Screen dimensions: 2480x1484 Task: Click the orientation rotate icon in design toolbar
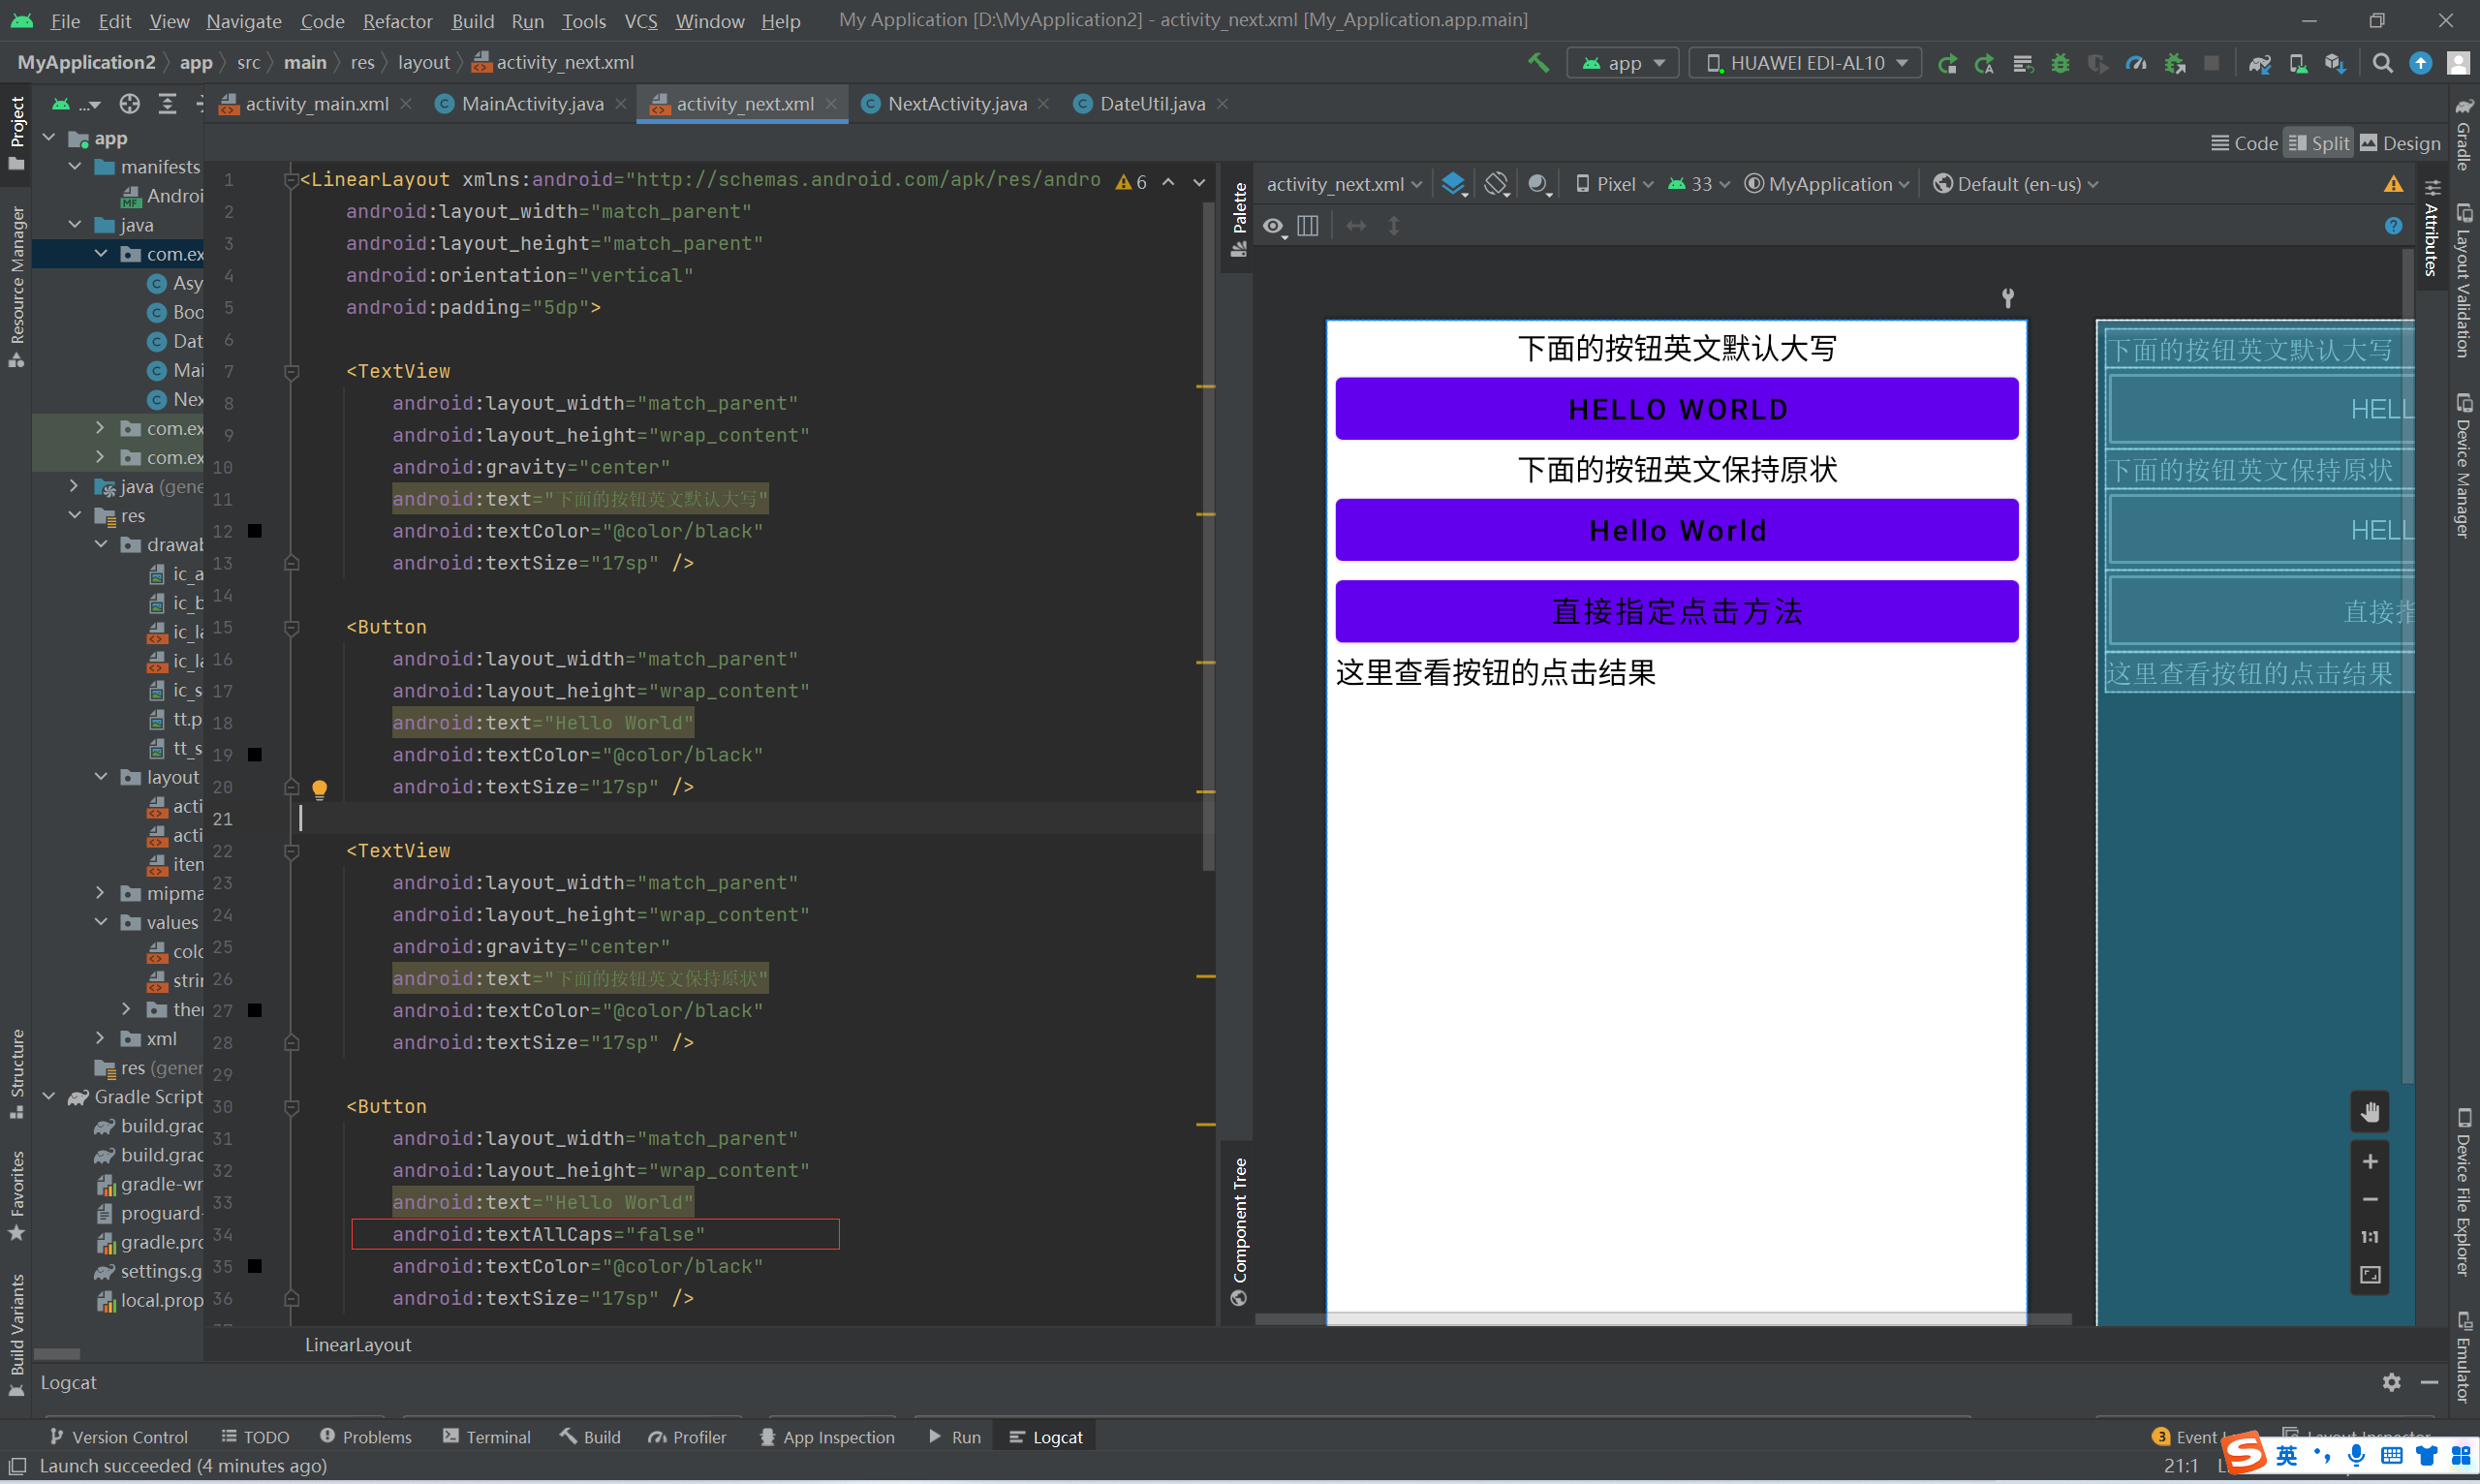point(1496,184)
